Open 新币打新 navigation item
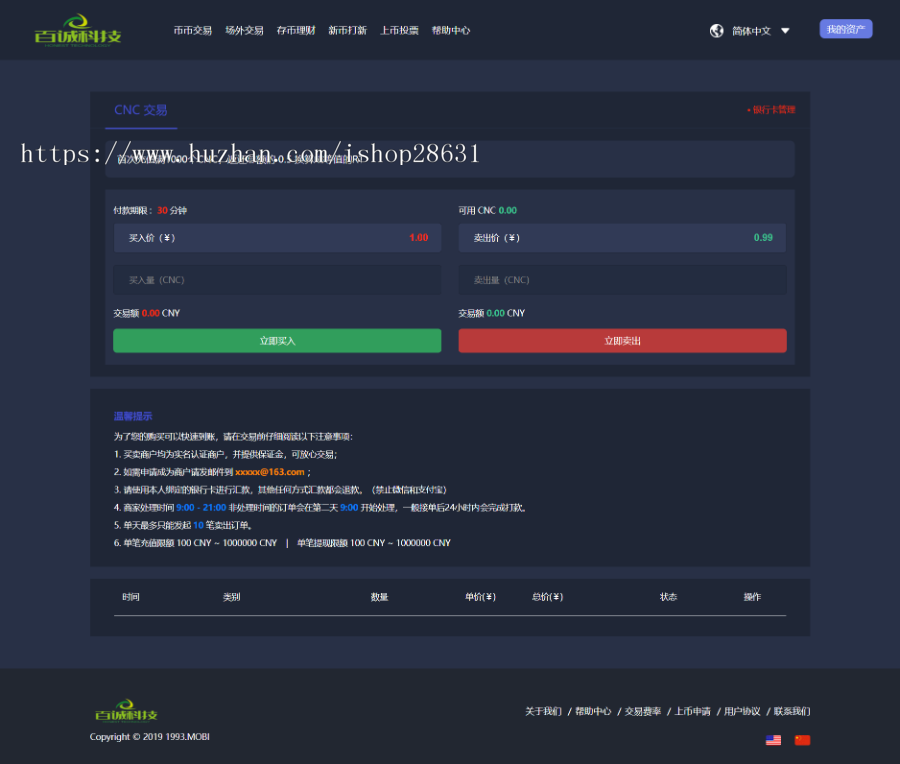 pyautogui.click(x=347, y=30)
